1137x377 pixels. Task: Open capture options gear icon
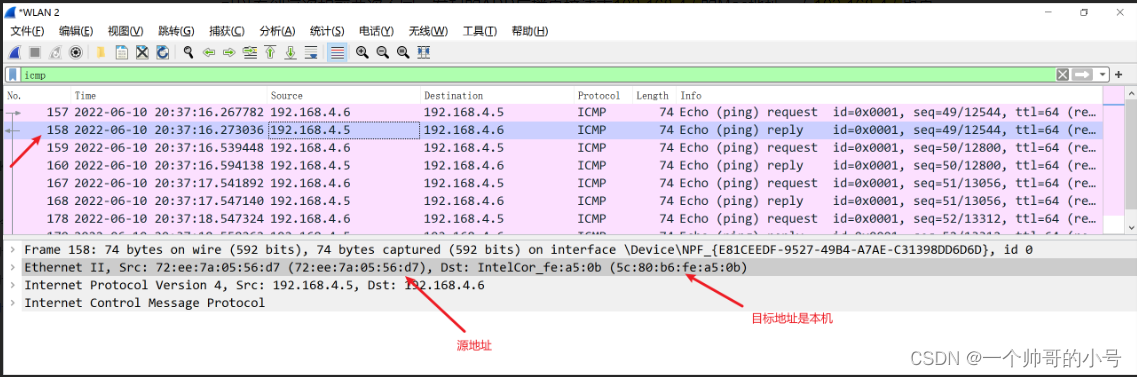coord(75,52)
